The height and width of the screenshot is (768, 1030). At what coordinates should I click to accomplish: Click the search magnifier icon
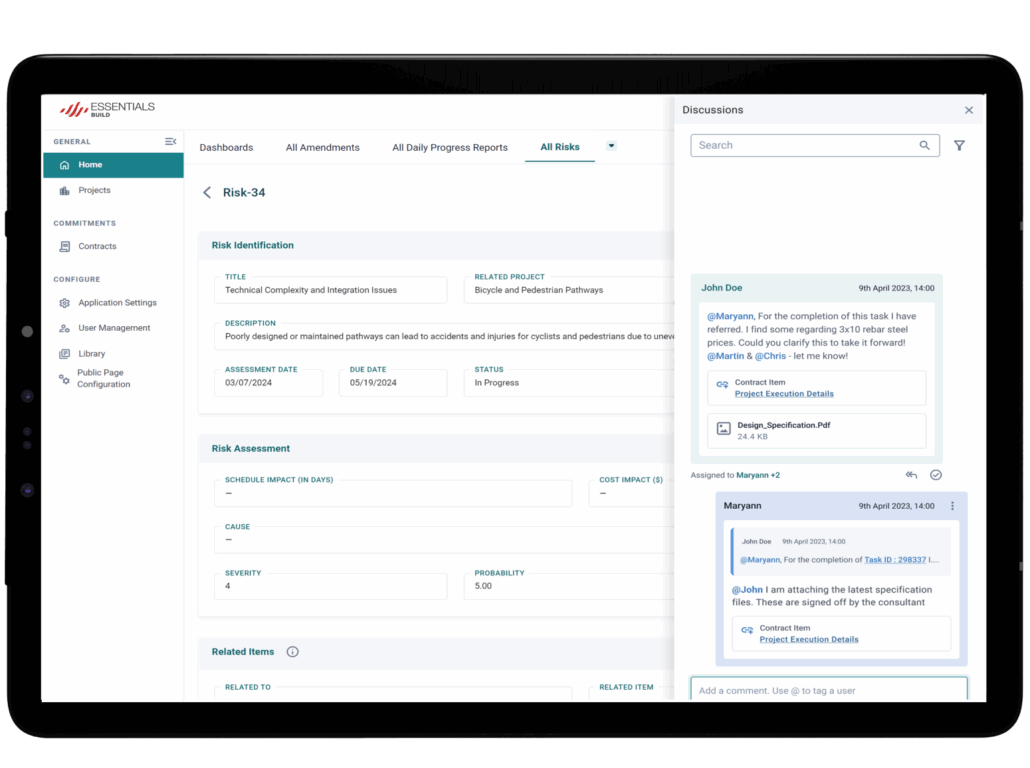coord(925,146)
